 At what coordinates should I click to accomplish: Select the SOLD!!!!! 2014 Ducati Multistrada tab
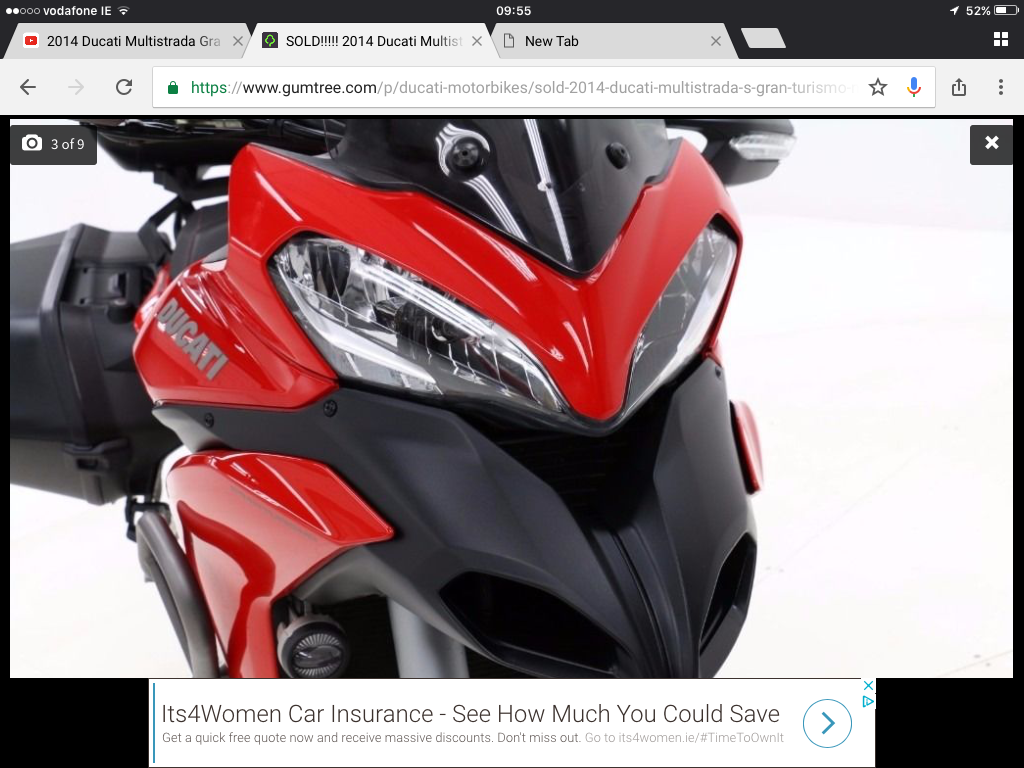(370, 41)
